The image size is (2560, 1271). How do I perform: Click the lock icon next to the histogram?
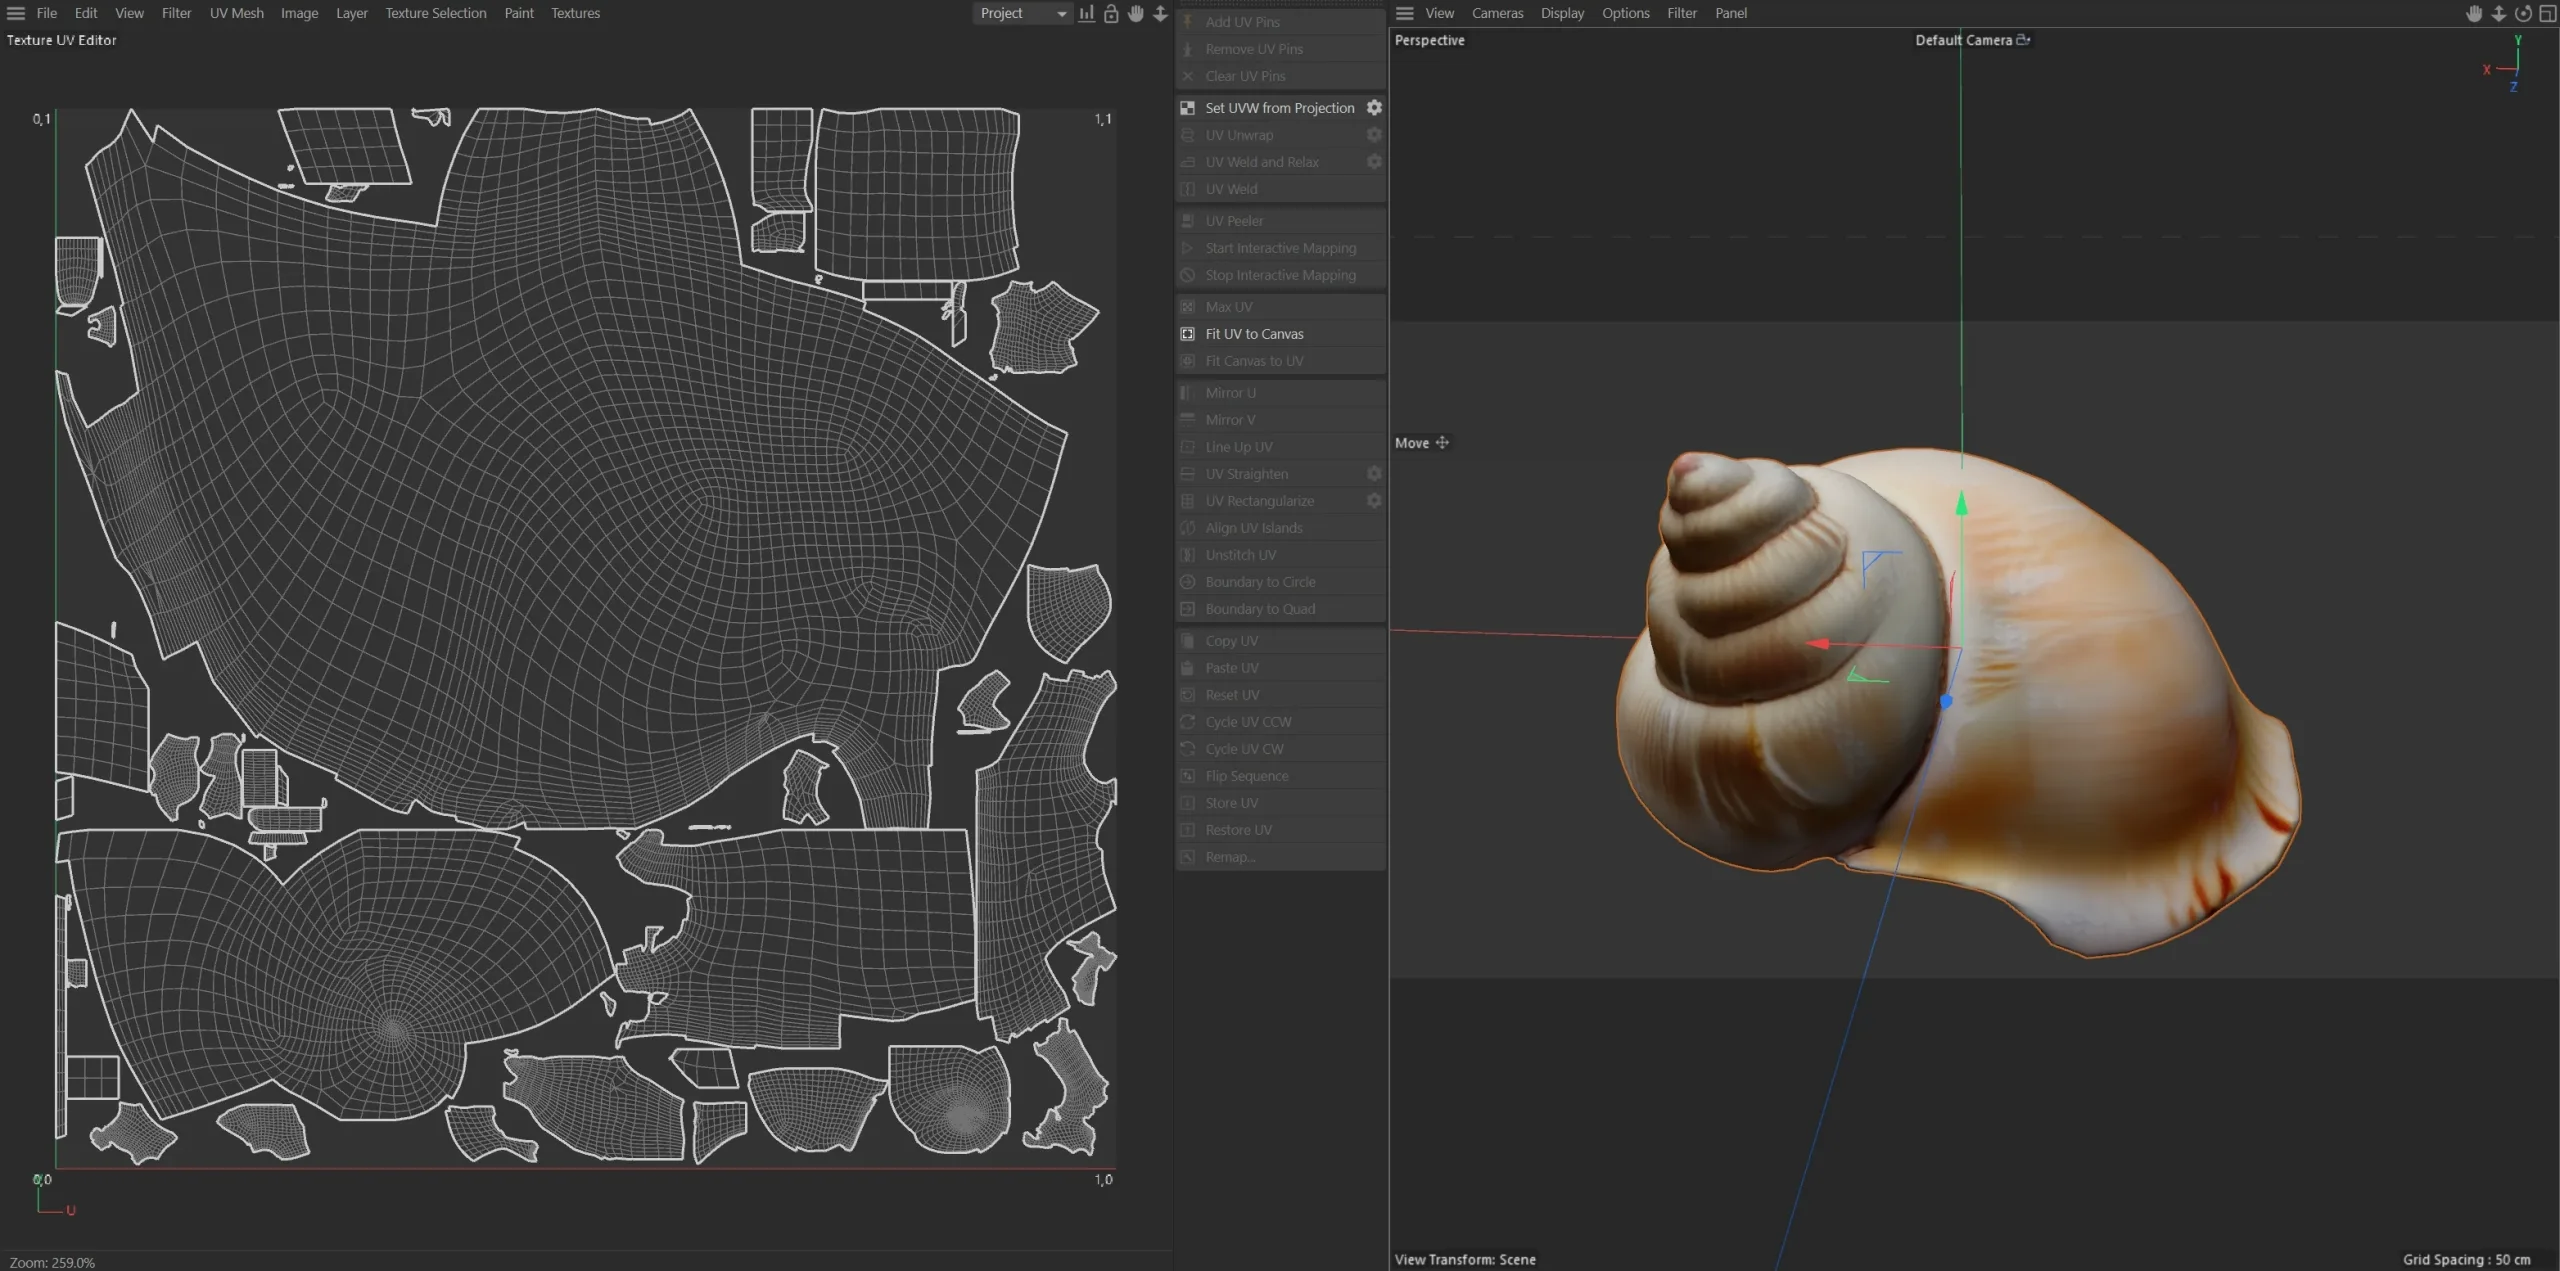pos(1111,13)
